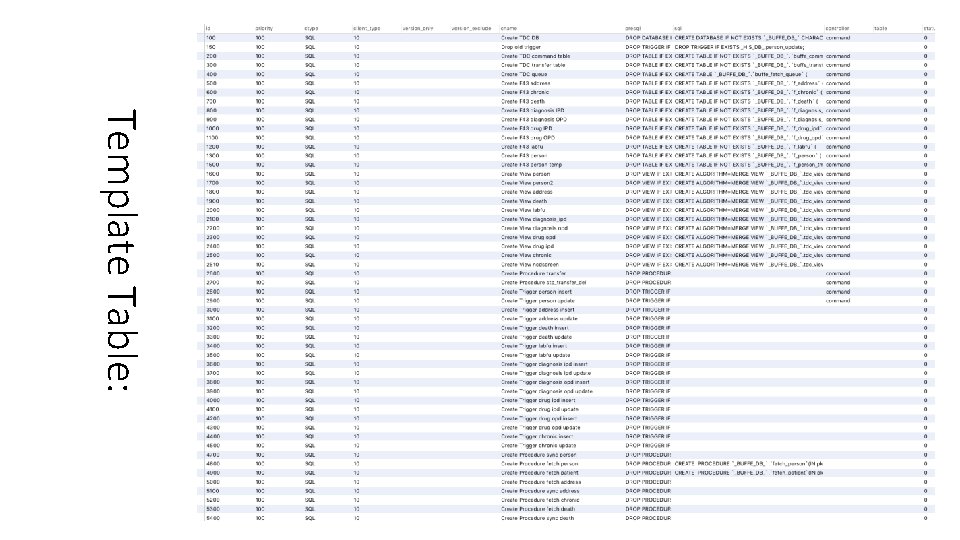The image size is (960, 540).
Task: Select the 'Create View diagnosis_ipd' cell
Action: 534,219
